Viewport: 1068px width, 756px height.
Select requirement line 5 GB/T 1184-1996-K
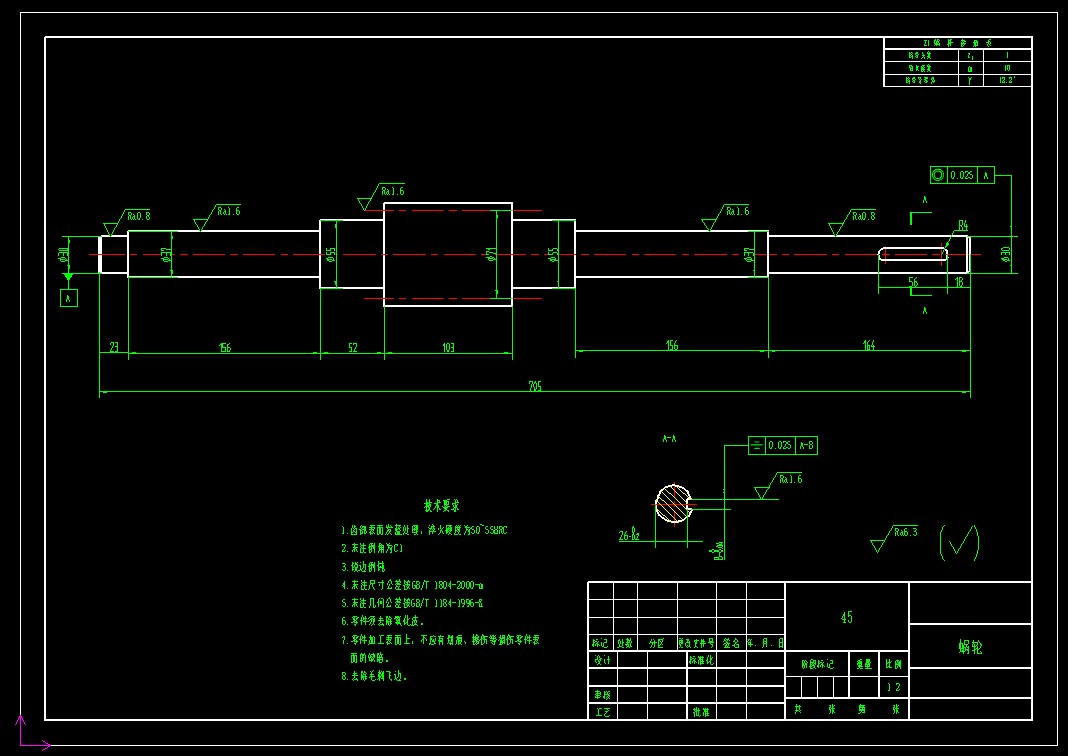tap(412, 603)
